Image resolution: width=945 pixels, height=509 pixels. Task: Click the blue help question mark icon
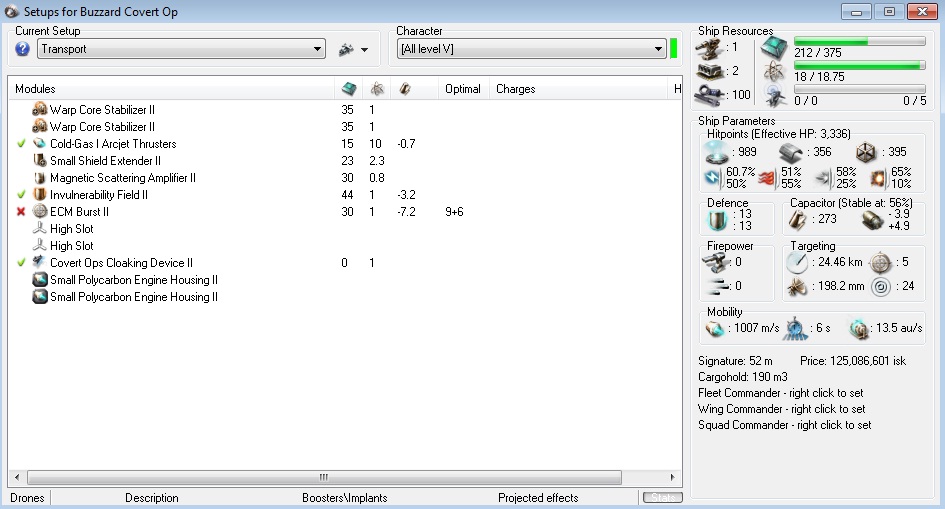(22, 49)
